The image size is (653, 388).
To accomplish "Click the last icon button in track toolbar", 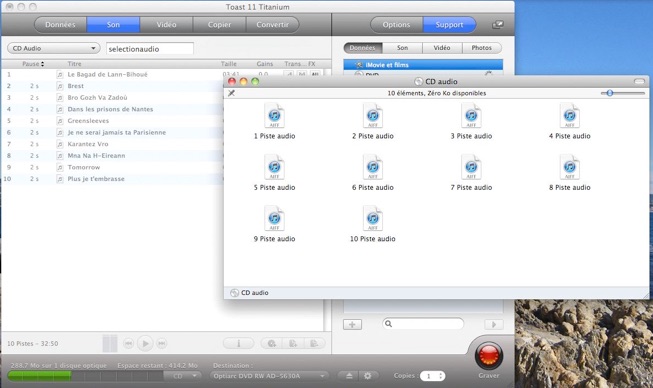I will point(314,343).
